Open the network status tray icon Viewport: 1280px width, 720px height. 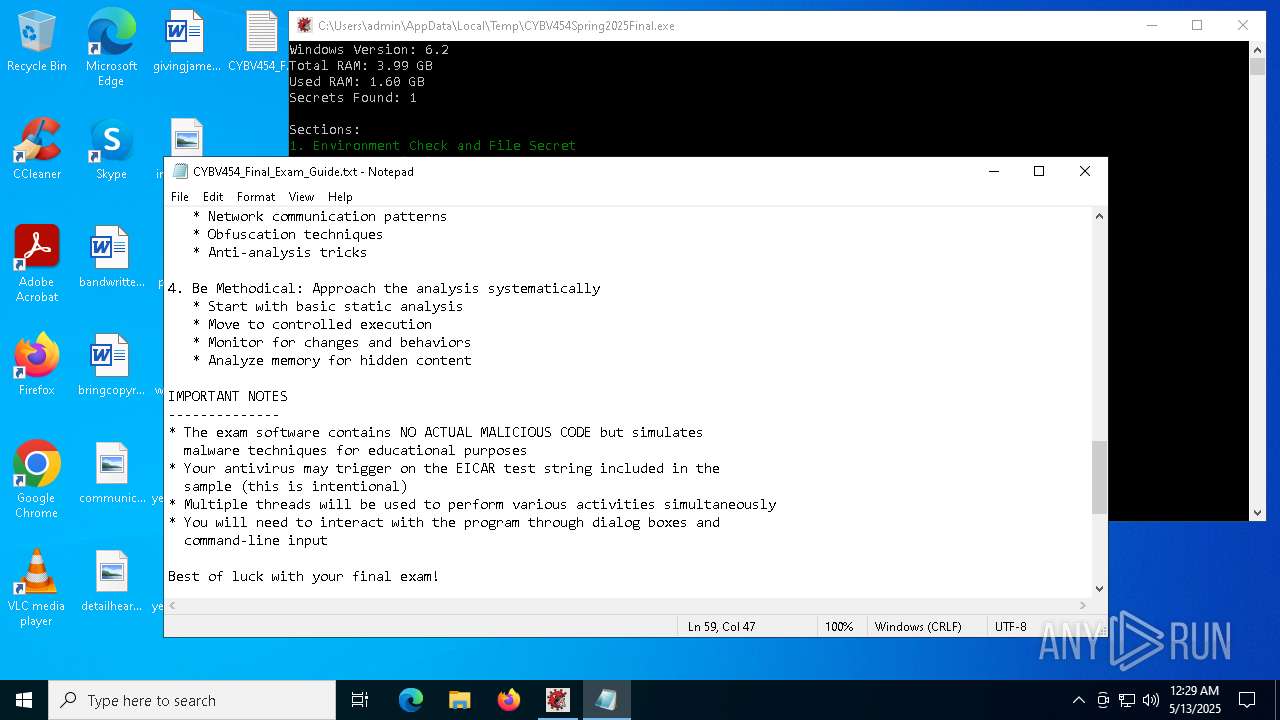pos(1127,700)
